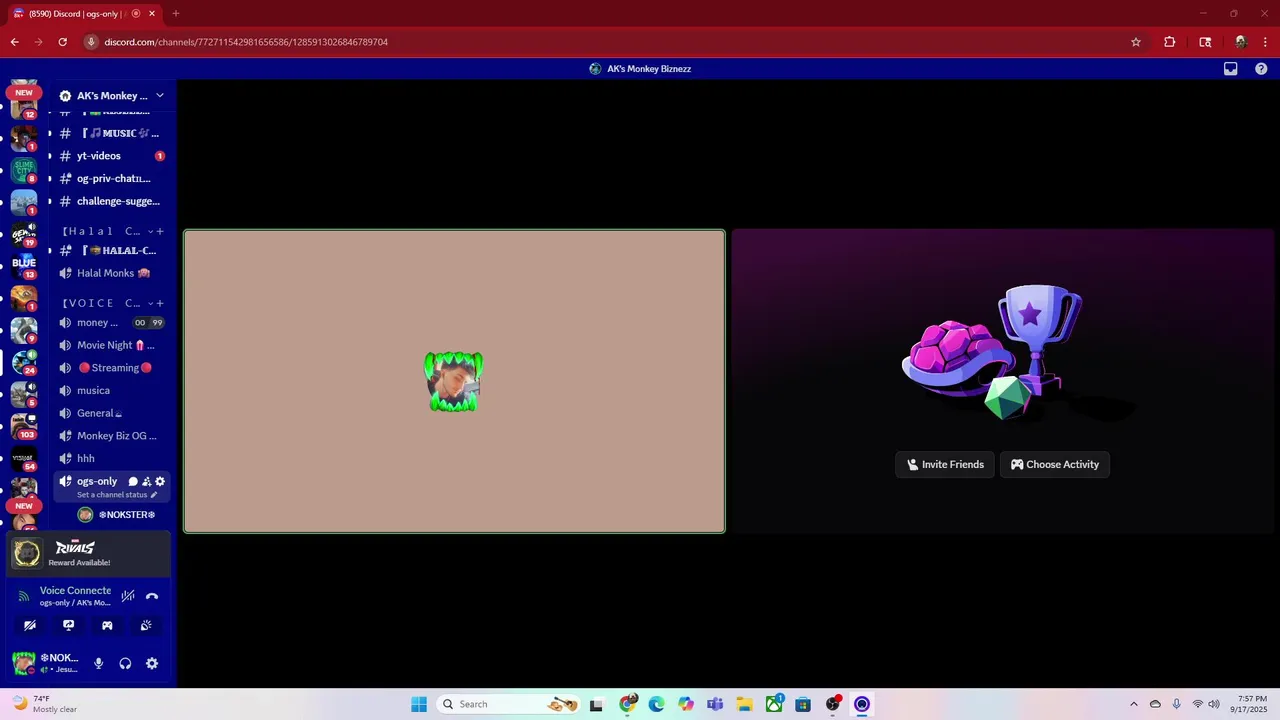Open a new browser tab
This screenshot has width=1280, height=720.
tap(175, 14)
